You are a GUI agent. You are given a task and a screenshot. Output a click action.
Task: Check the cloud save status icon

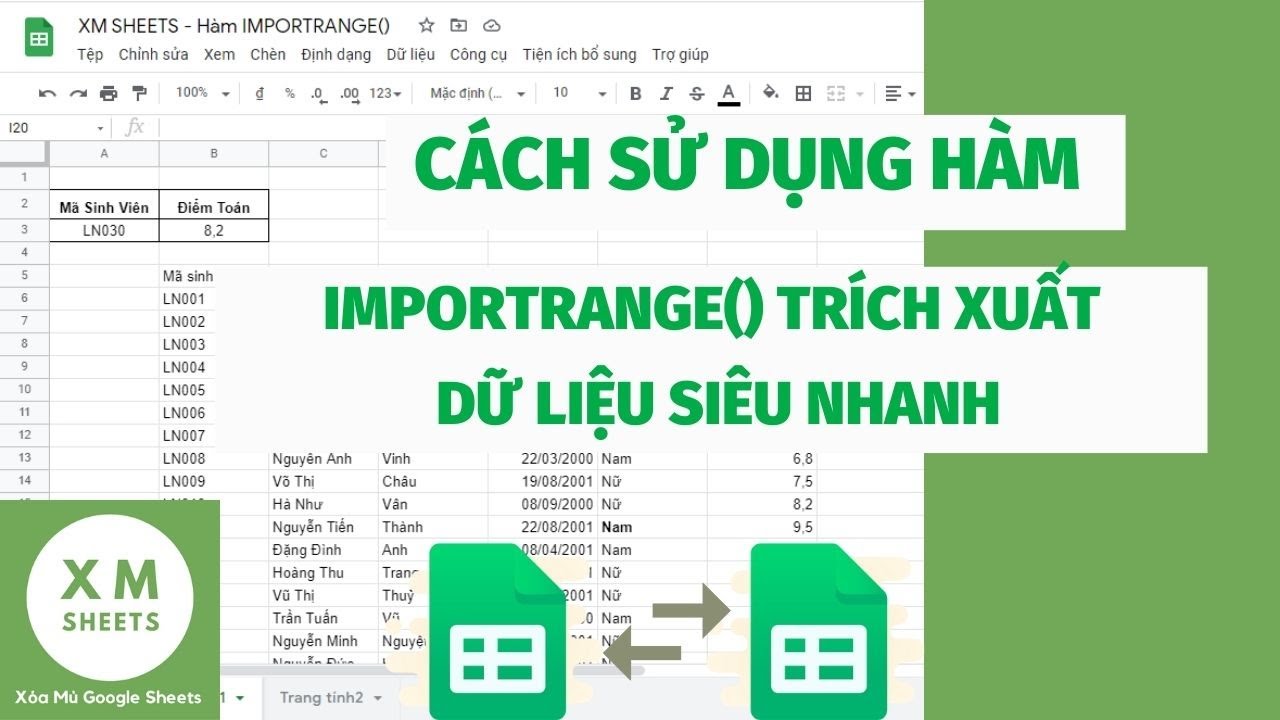[491, 26]
